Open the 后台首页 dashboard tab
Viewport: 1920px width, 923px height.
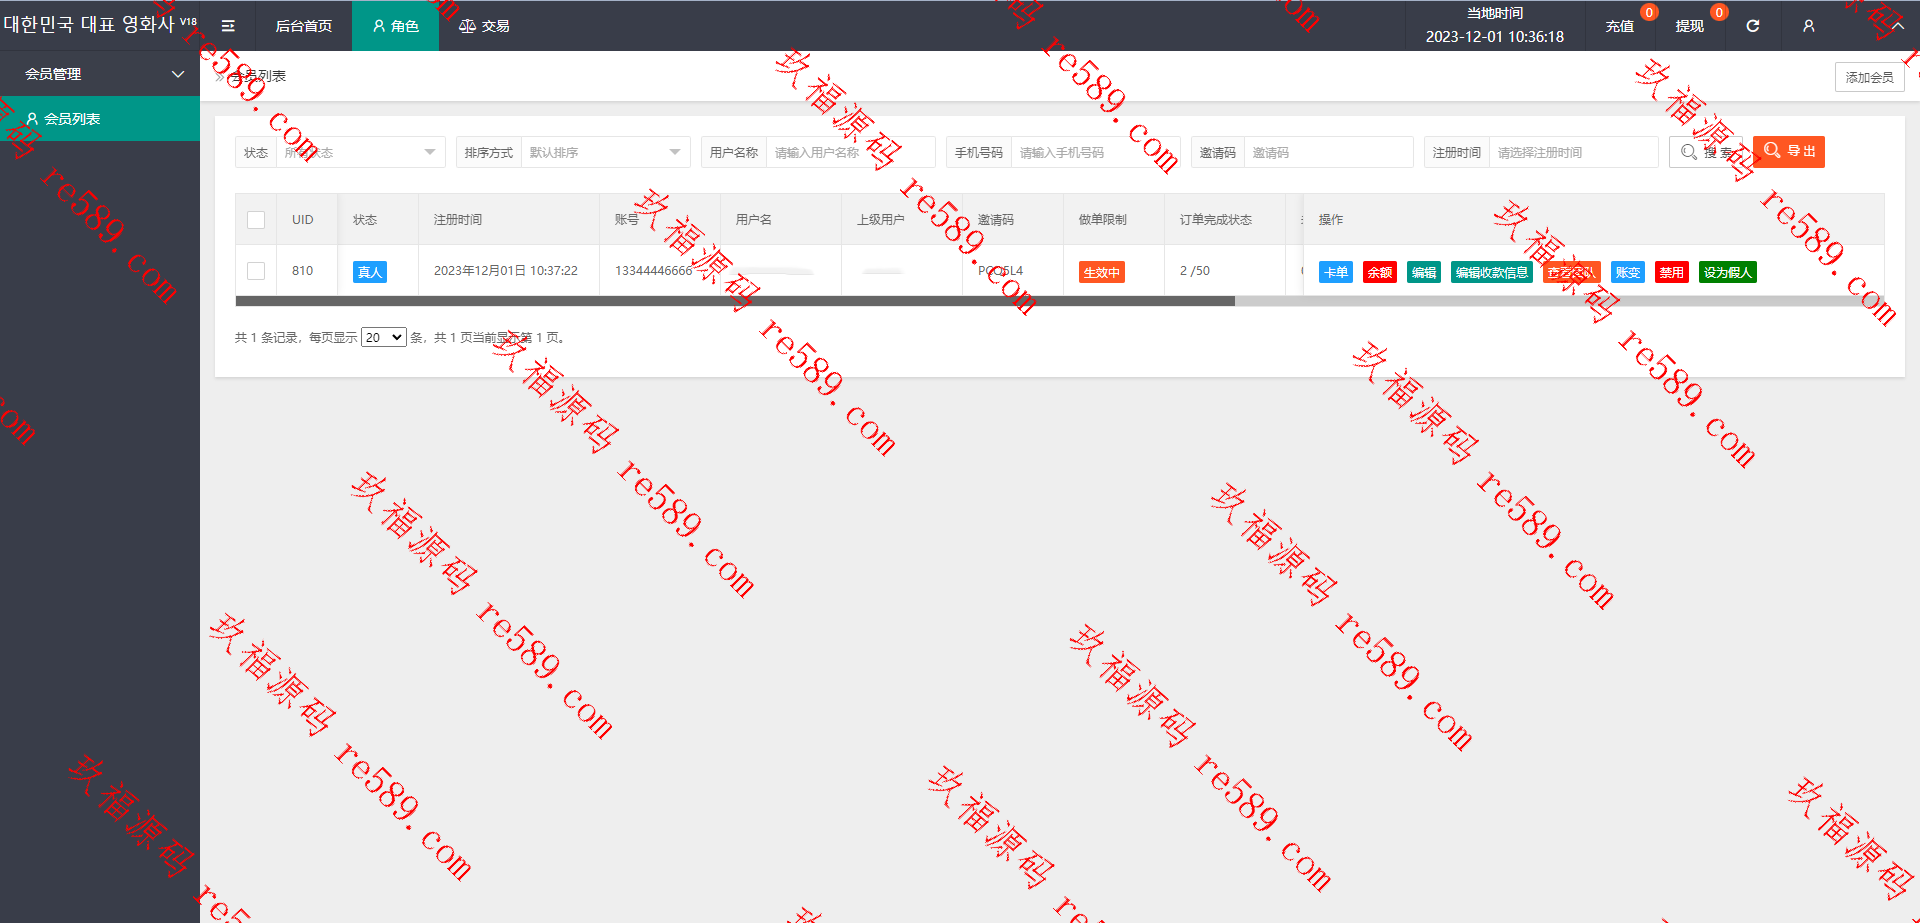304,26
